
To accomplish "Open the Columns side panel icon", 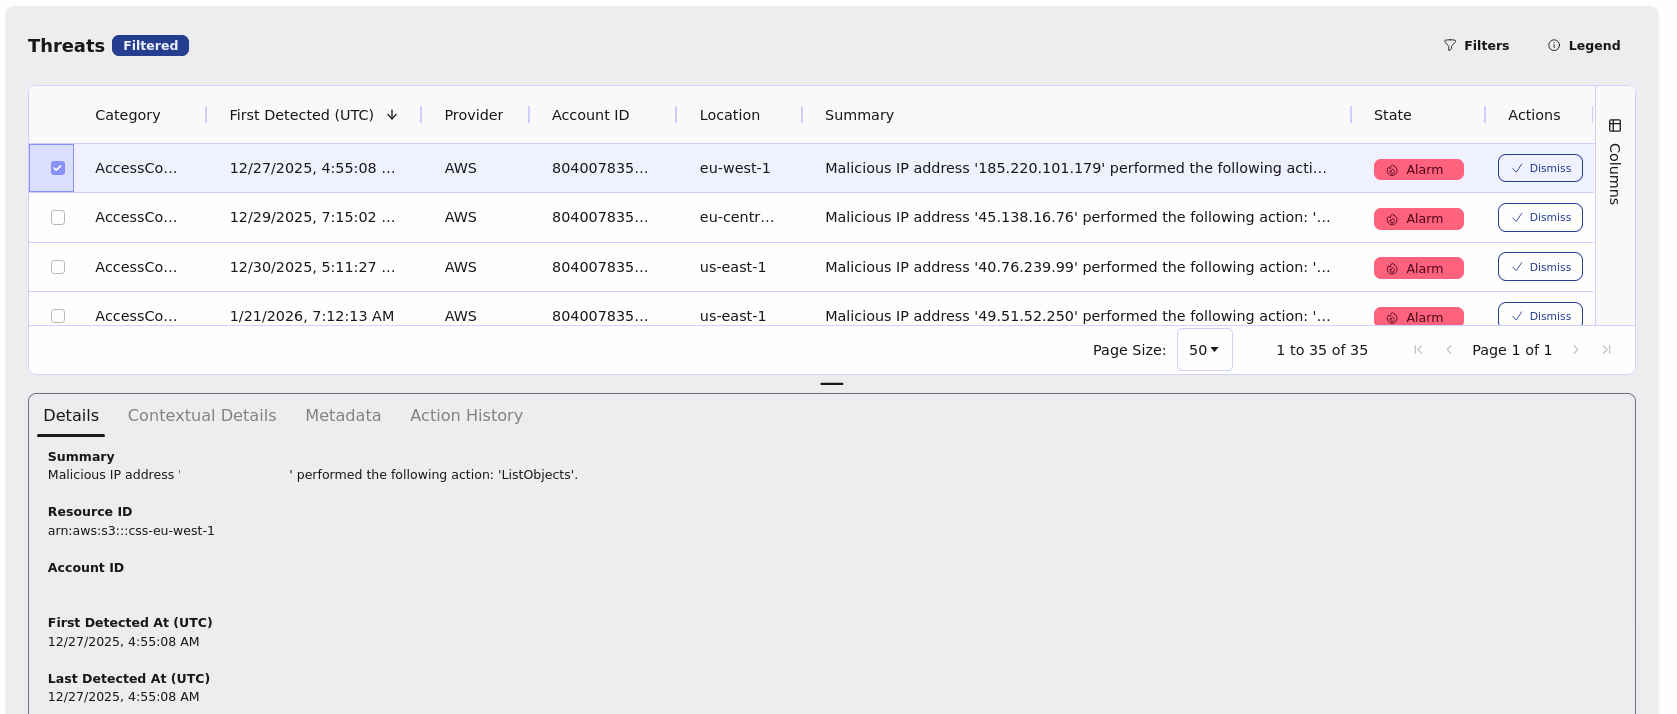I will (1614, 126).
